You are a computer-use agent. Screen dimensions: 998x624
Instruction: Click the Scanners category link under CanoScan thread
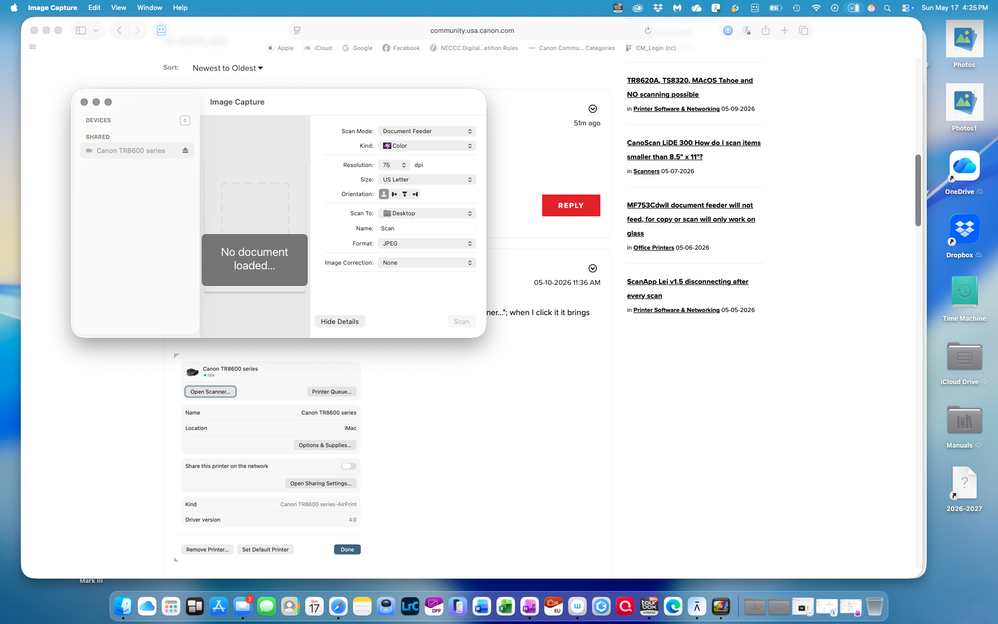[646, 171]
